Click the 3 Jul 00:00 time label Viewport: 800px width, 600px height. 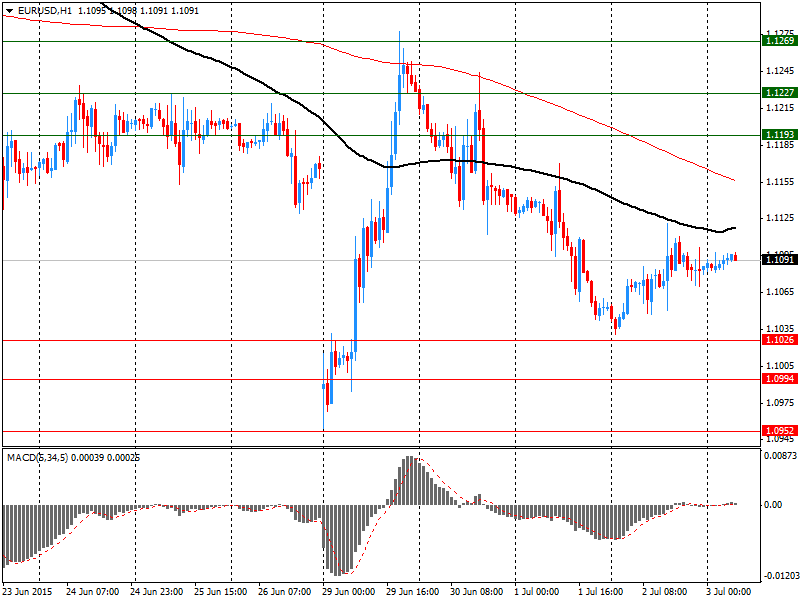[x=729, y=592]
